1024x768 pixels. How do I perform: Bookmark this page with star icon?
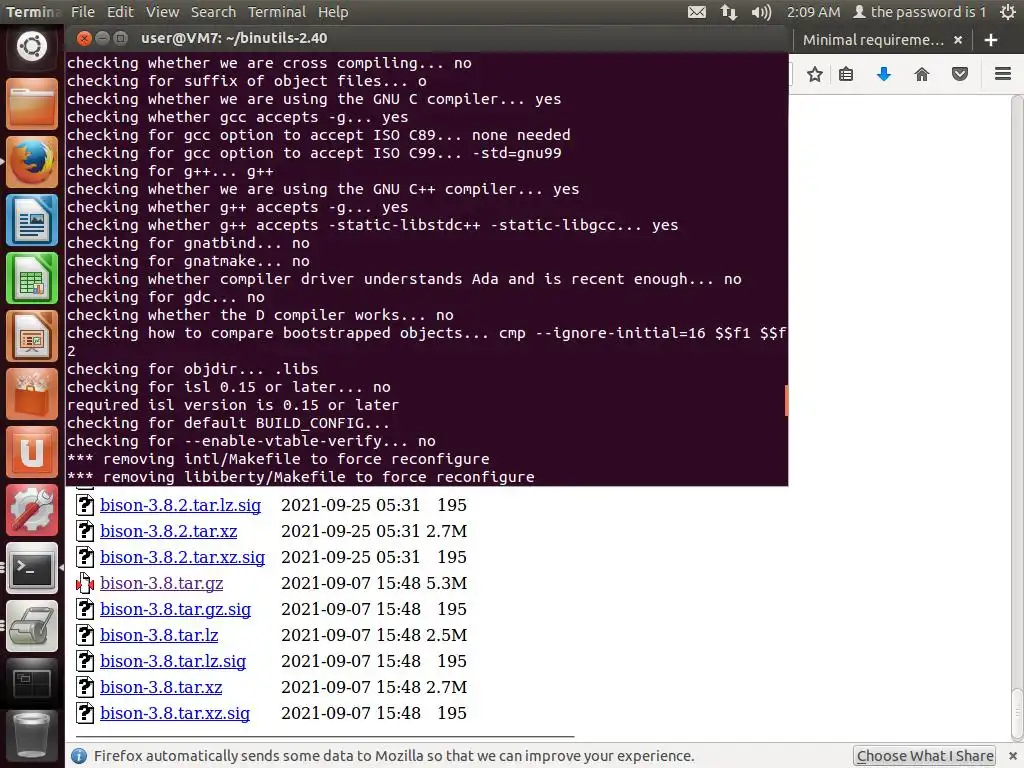[x=814, y=74]
